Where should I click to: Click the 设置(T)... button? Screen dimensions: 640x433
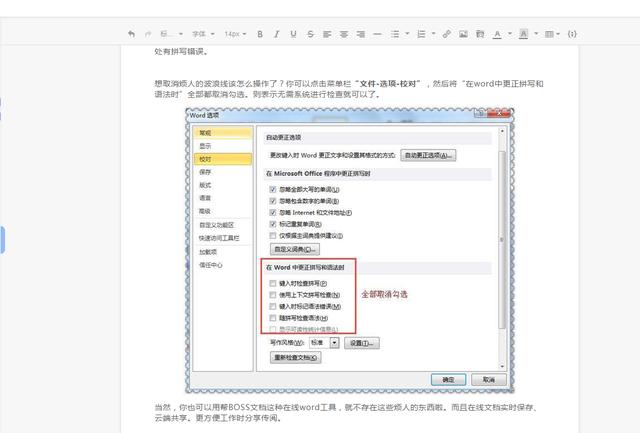pyautogui.click(x=362, y=343)
